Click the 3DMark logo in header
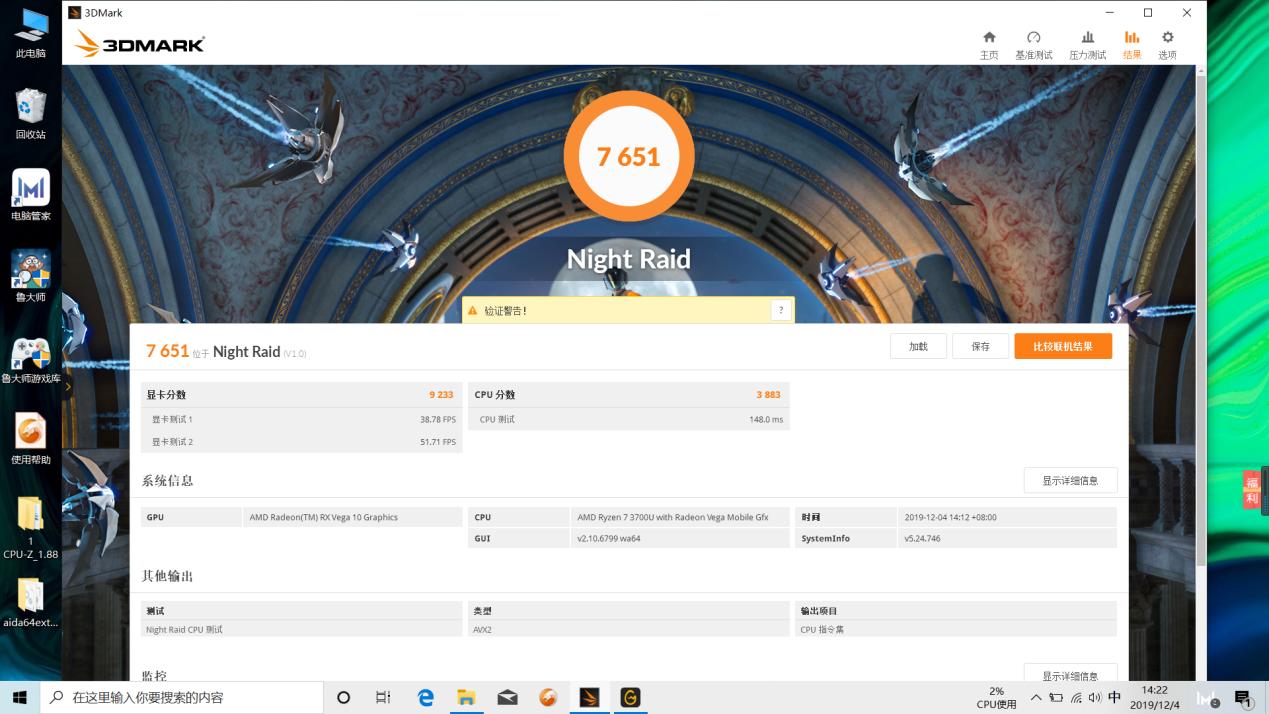 140,44
